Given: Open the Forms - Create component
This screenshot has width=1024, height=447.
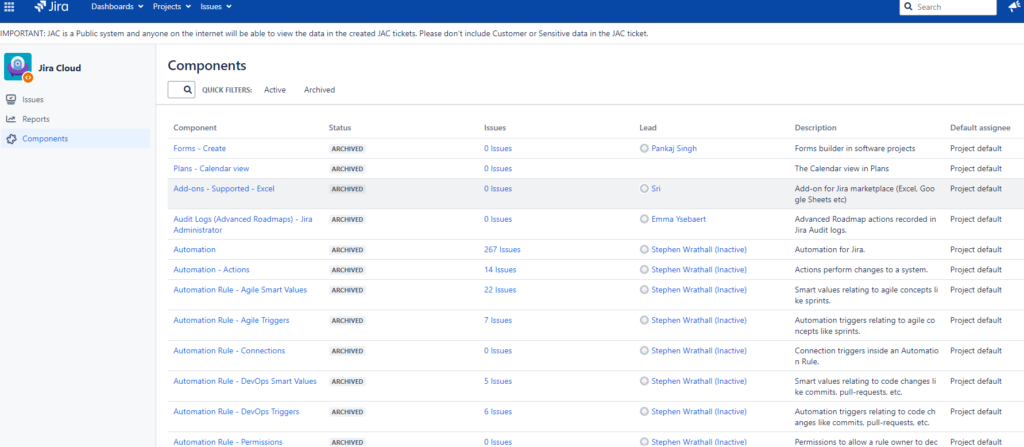Looking at the screenshot, I should 199,148.
